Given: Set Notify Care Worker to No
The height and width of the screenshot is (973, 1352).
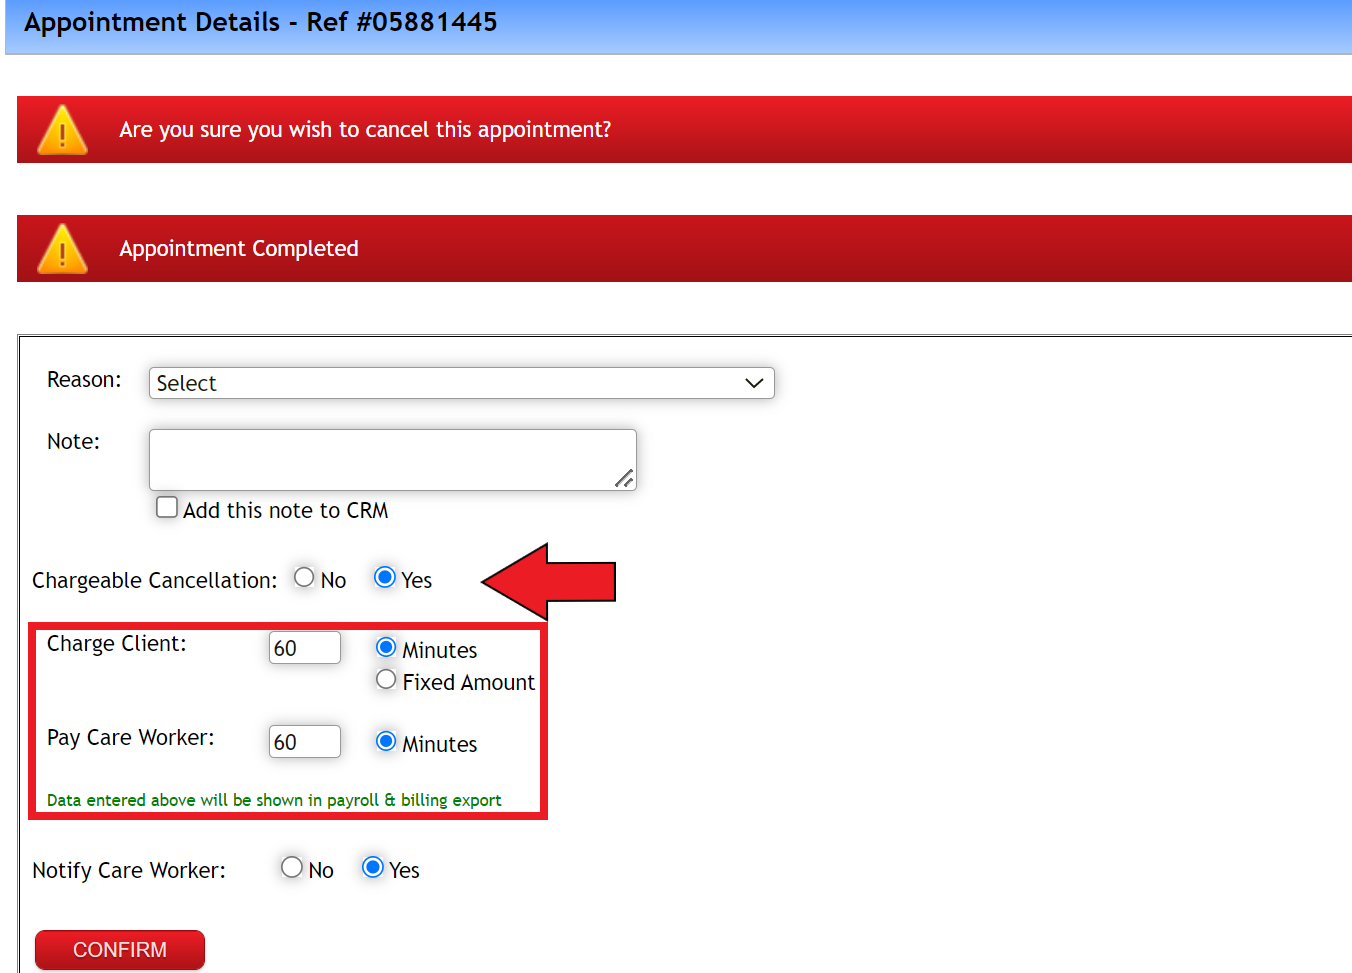Looking at the screenshot, I should 292,868.
